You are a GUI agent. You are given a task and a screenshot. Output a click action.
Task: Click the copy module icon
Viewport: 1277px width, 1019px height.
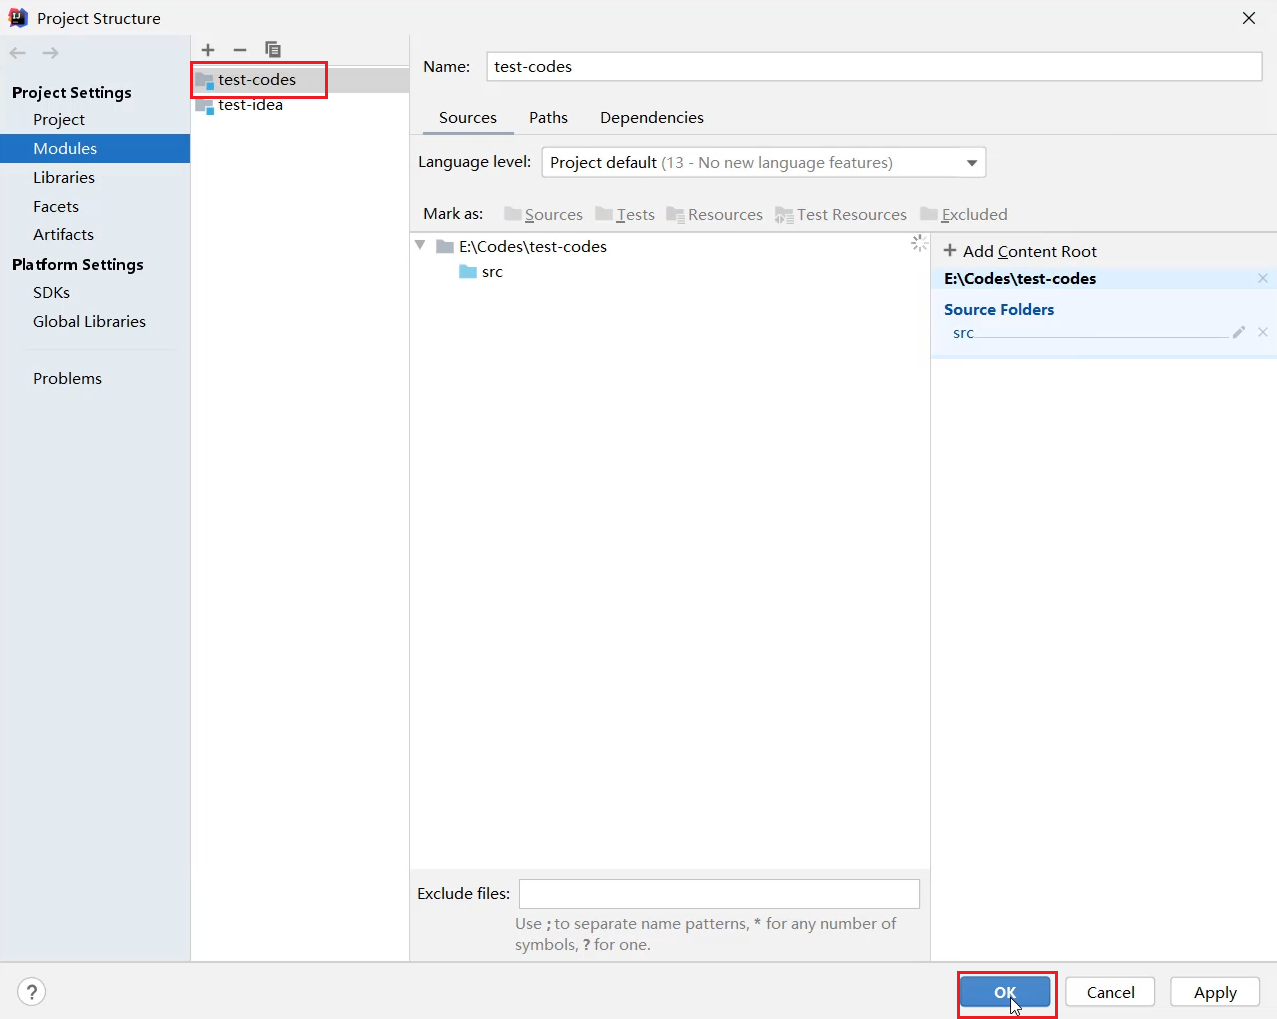point(272,50)
